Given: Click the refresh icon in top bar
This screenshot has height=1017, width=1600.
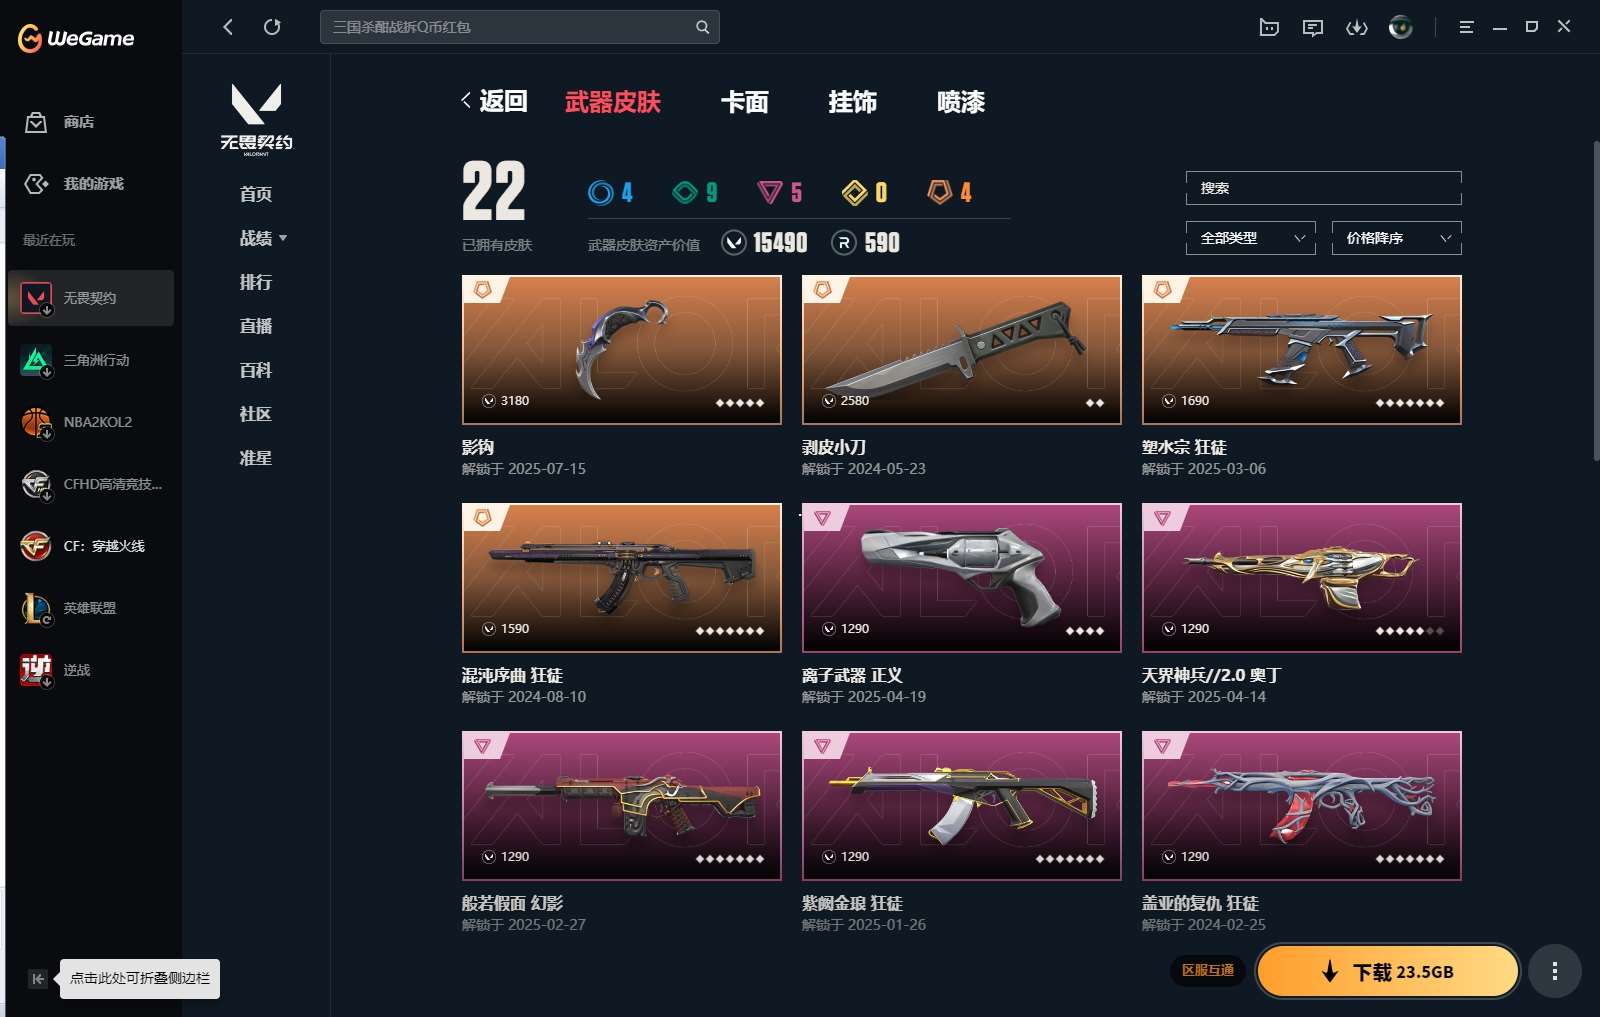Looking at the screenshot, I should click(x=272, y=27).
